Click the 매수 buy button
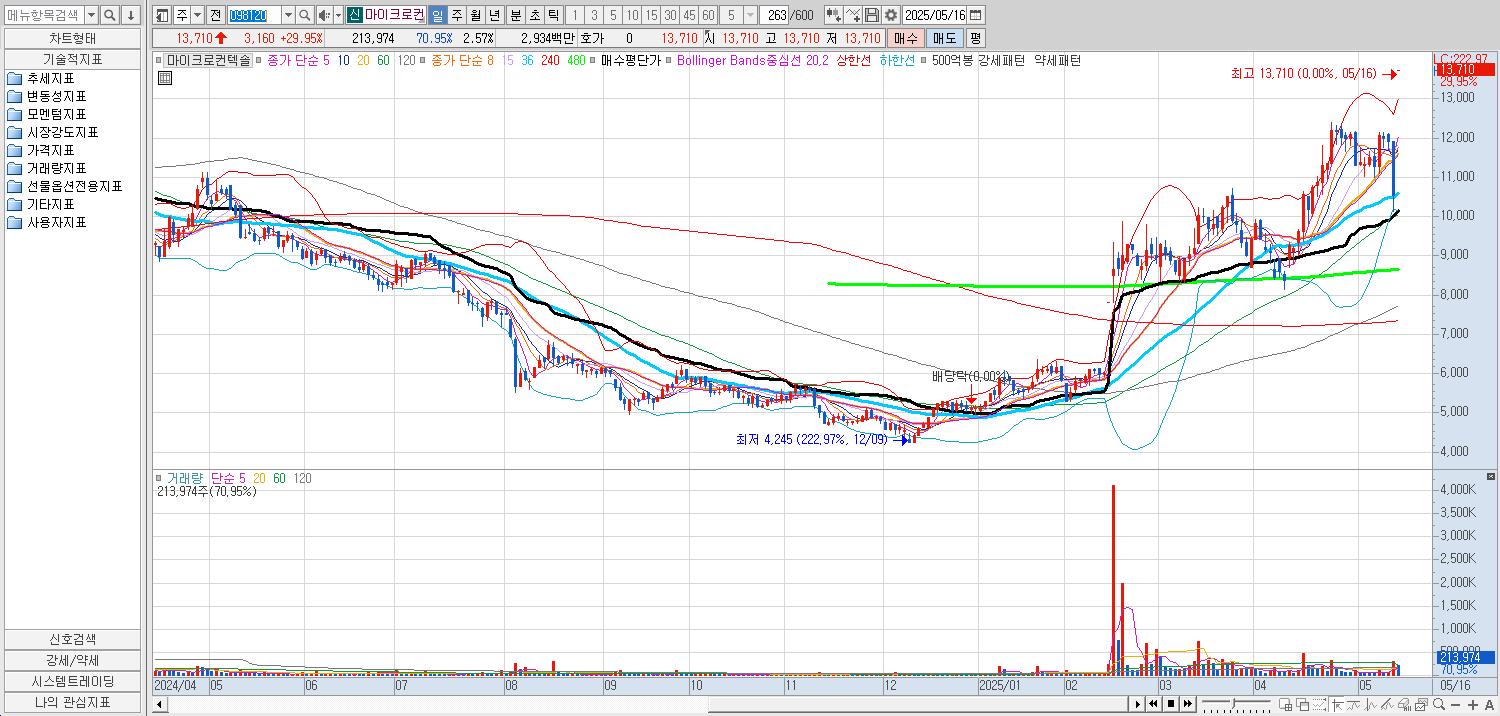This screenshot has height=716, width=1500. [x=905, y=38]
